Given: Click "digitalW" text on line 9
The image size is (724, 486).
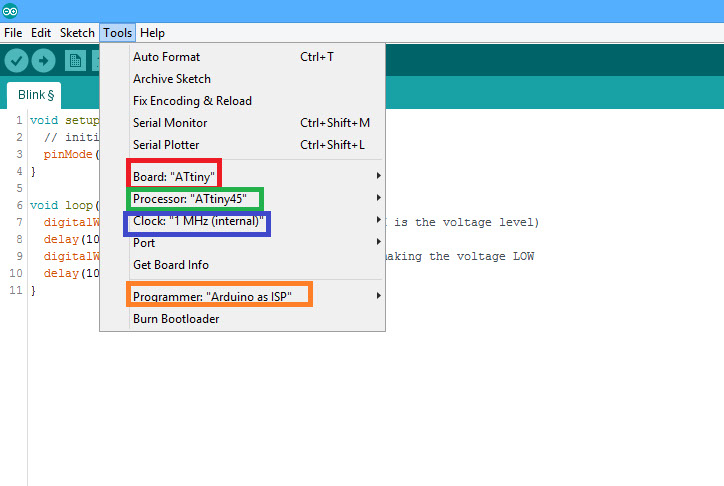Looking at the screenshot, I should tap(71, 256).
